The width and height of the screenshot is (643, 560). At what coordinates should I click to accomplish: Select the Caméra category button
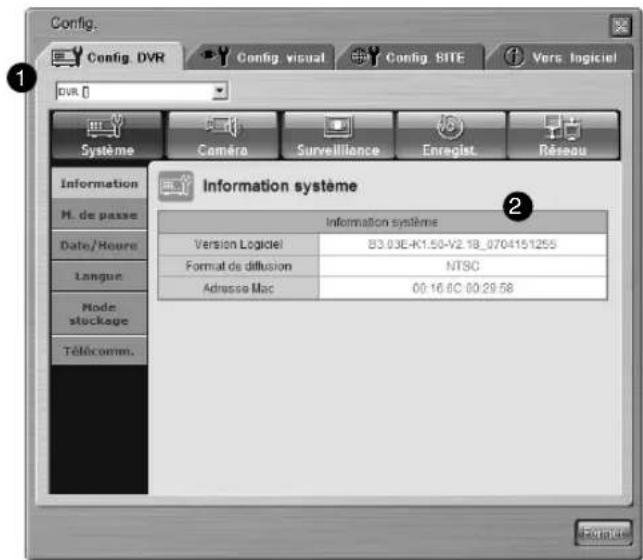223,135
